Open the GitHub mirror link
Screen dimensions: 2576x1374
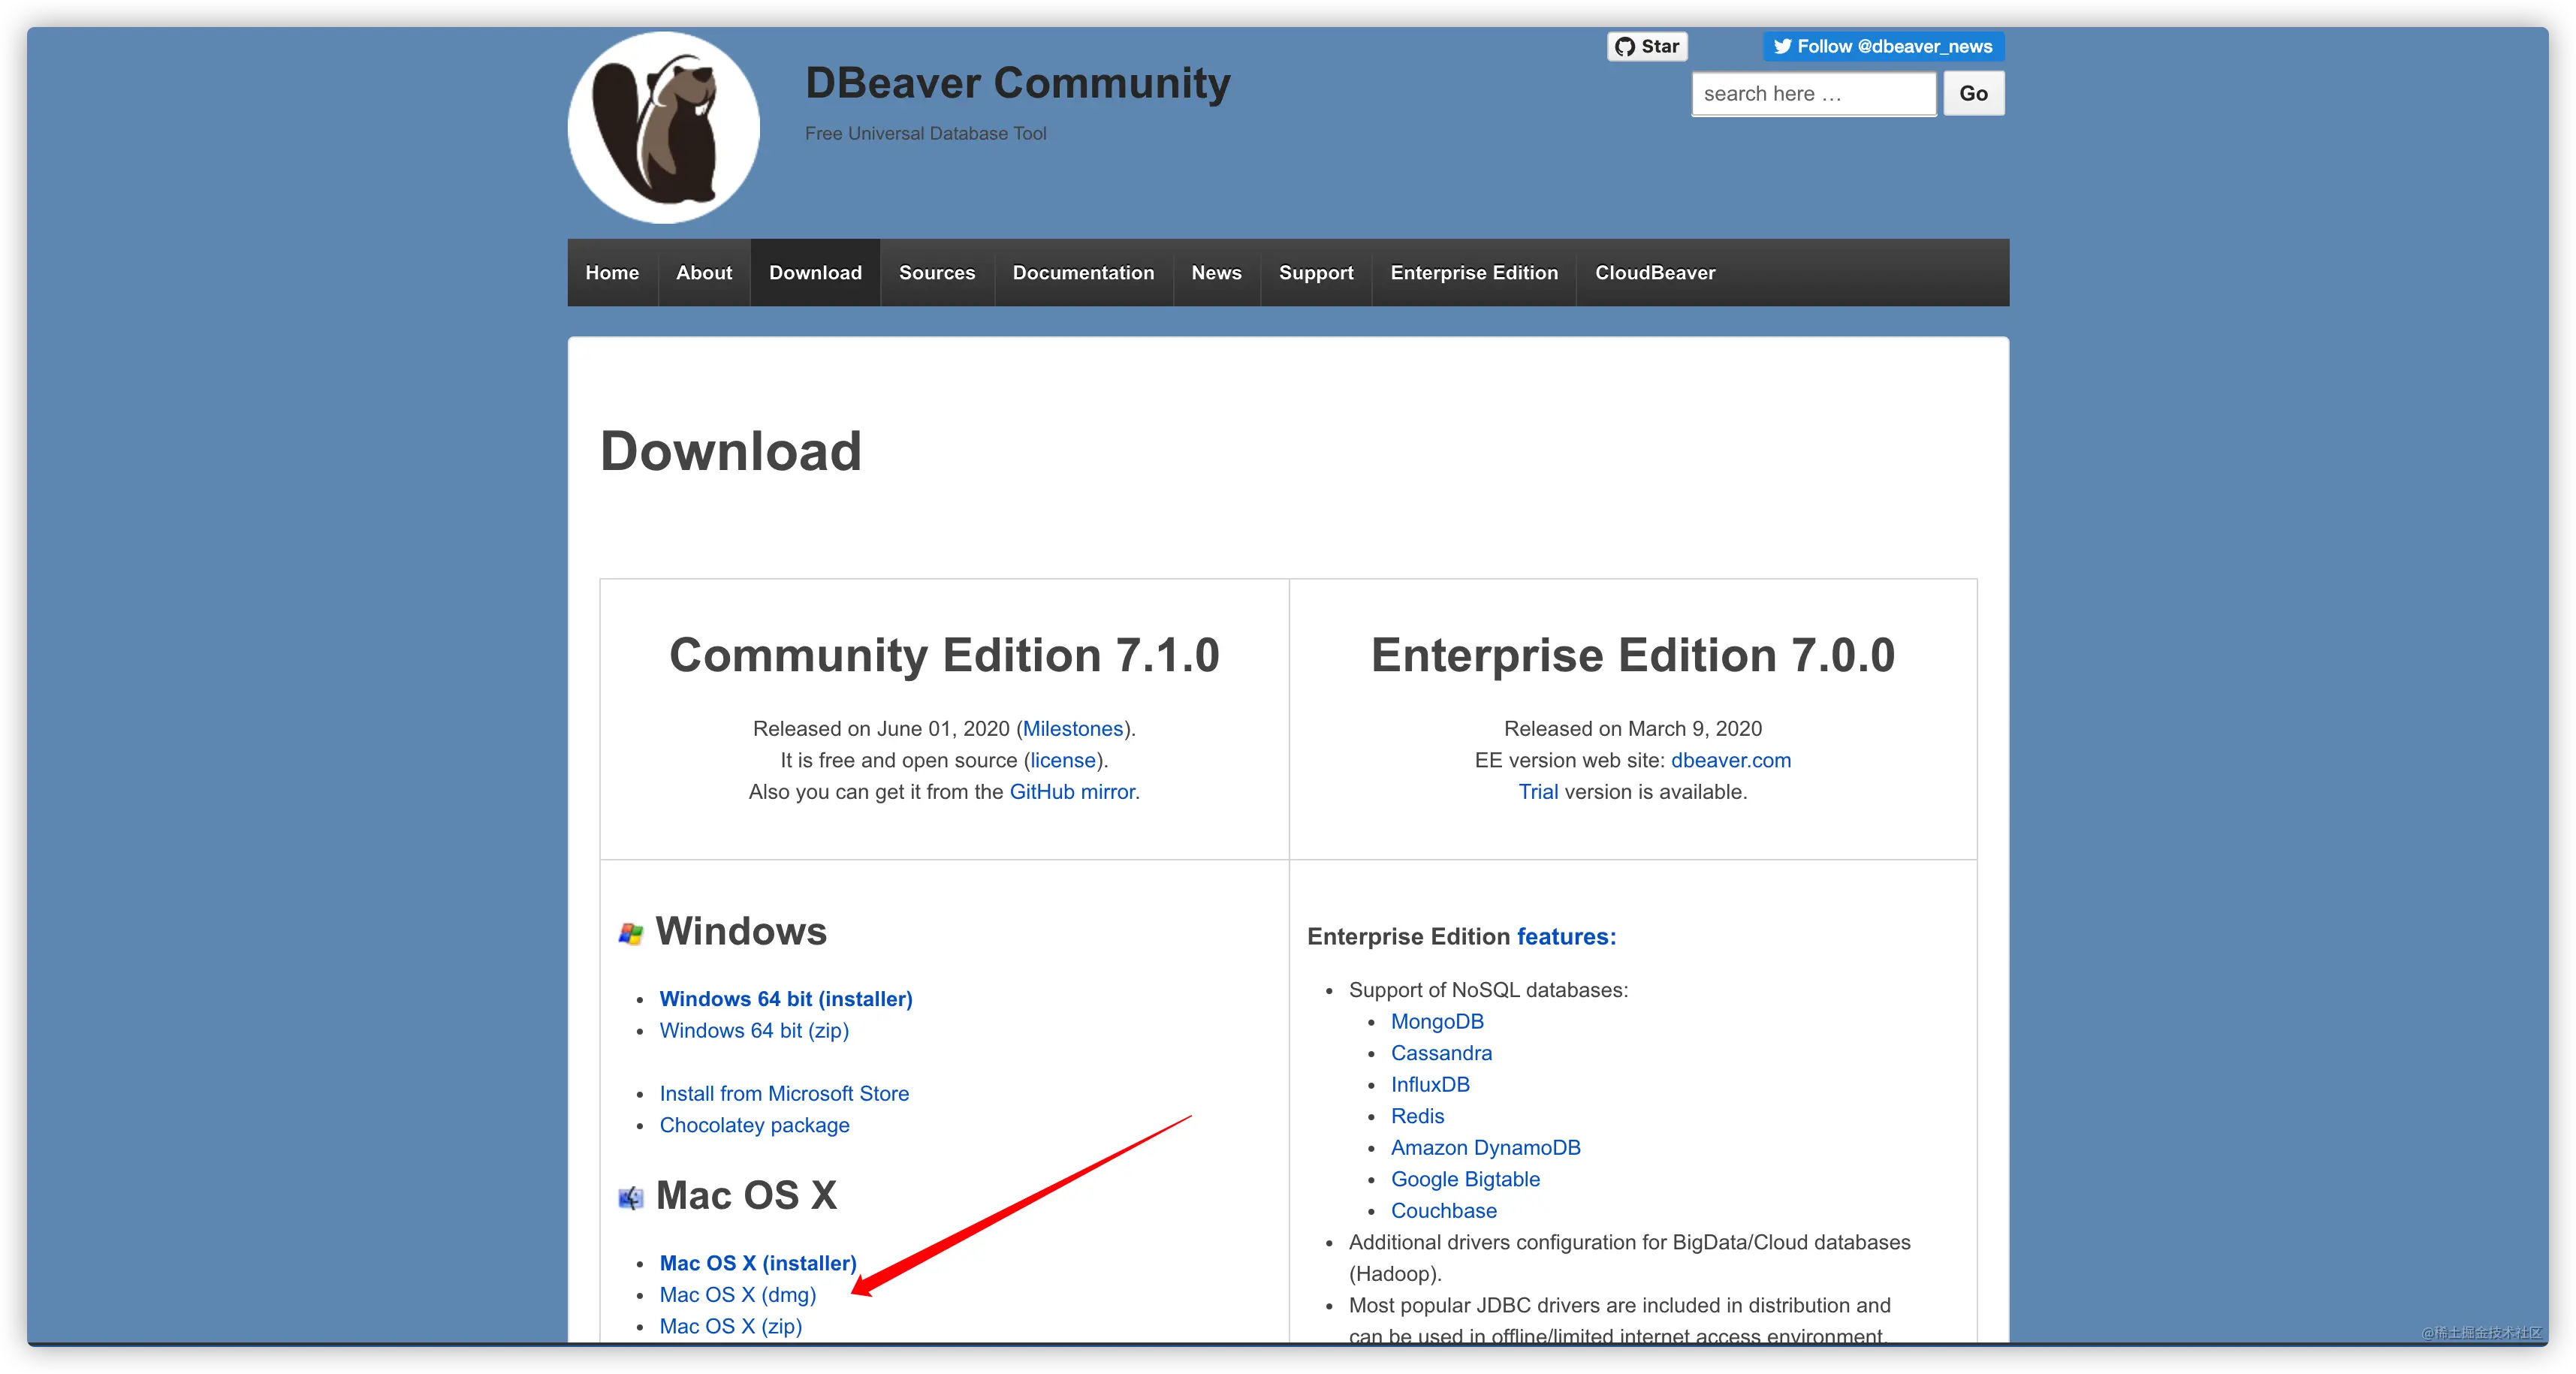(x=1072, y=791)
